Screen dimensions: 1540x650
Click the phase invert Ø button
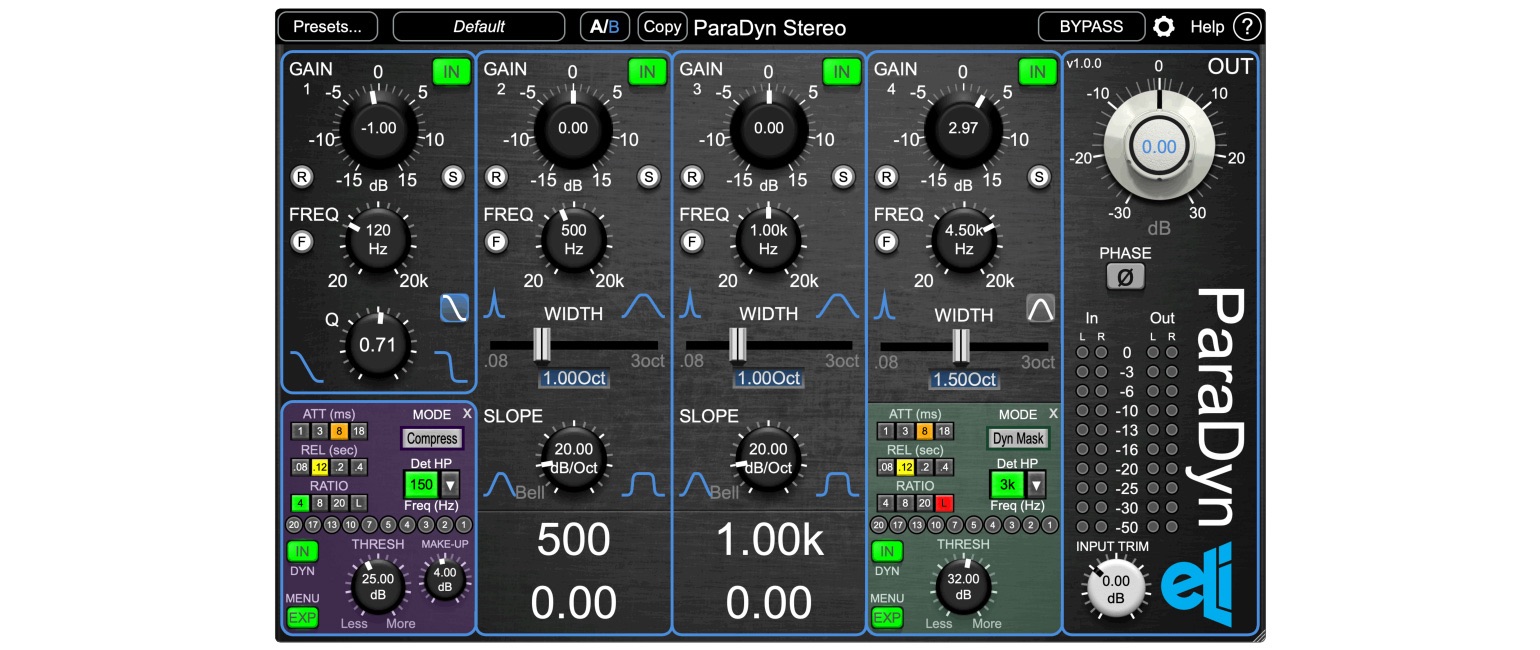click(x=1125, y=277)
